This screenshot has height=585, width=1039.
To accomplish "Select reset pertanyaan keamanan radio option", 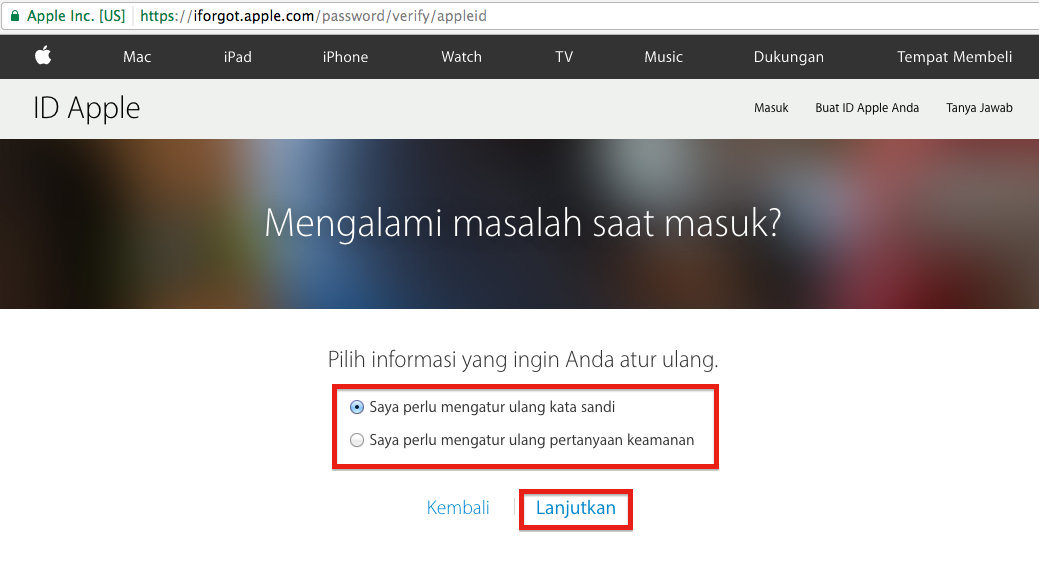I will [357, 440].
